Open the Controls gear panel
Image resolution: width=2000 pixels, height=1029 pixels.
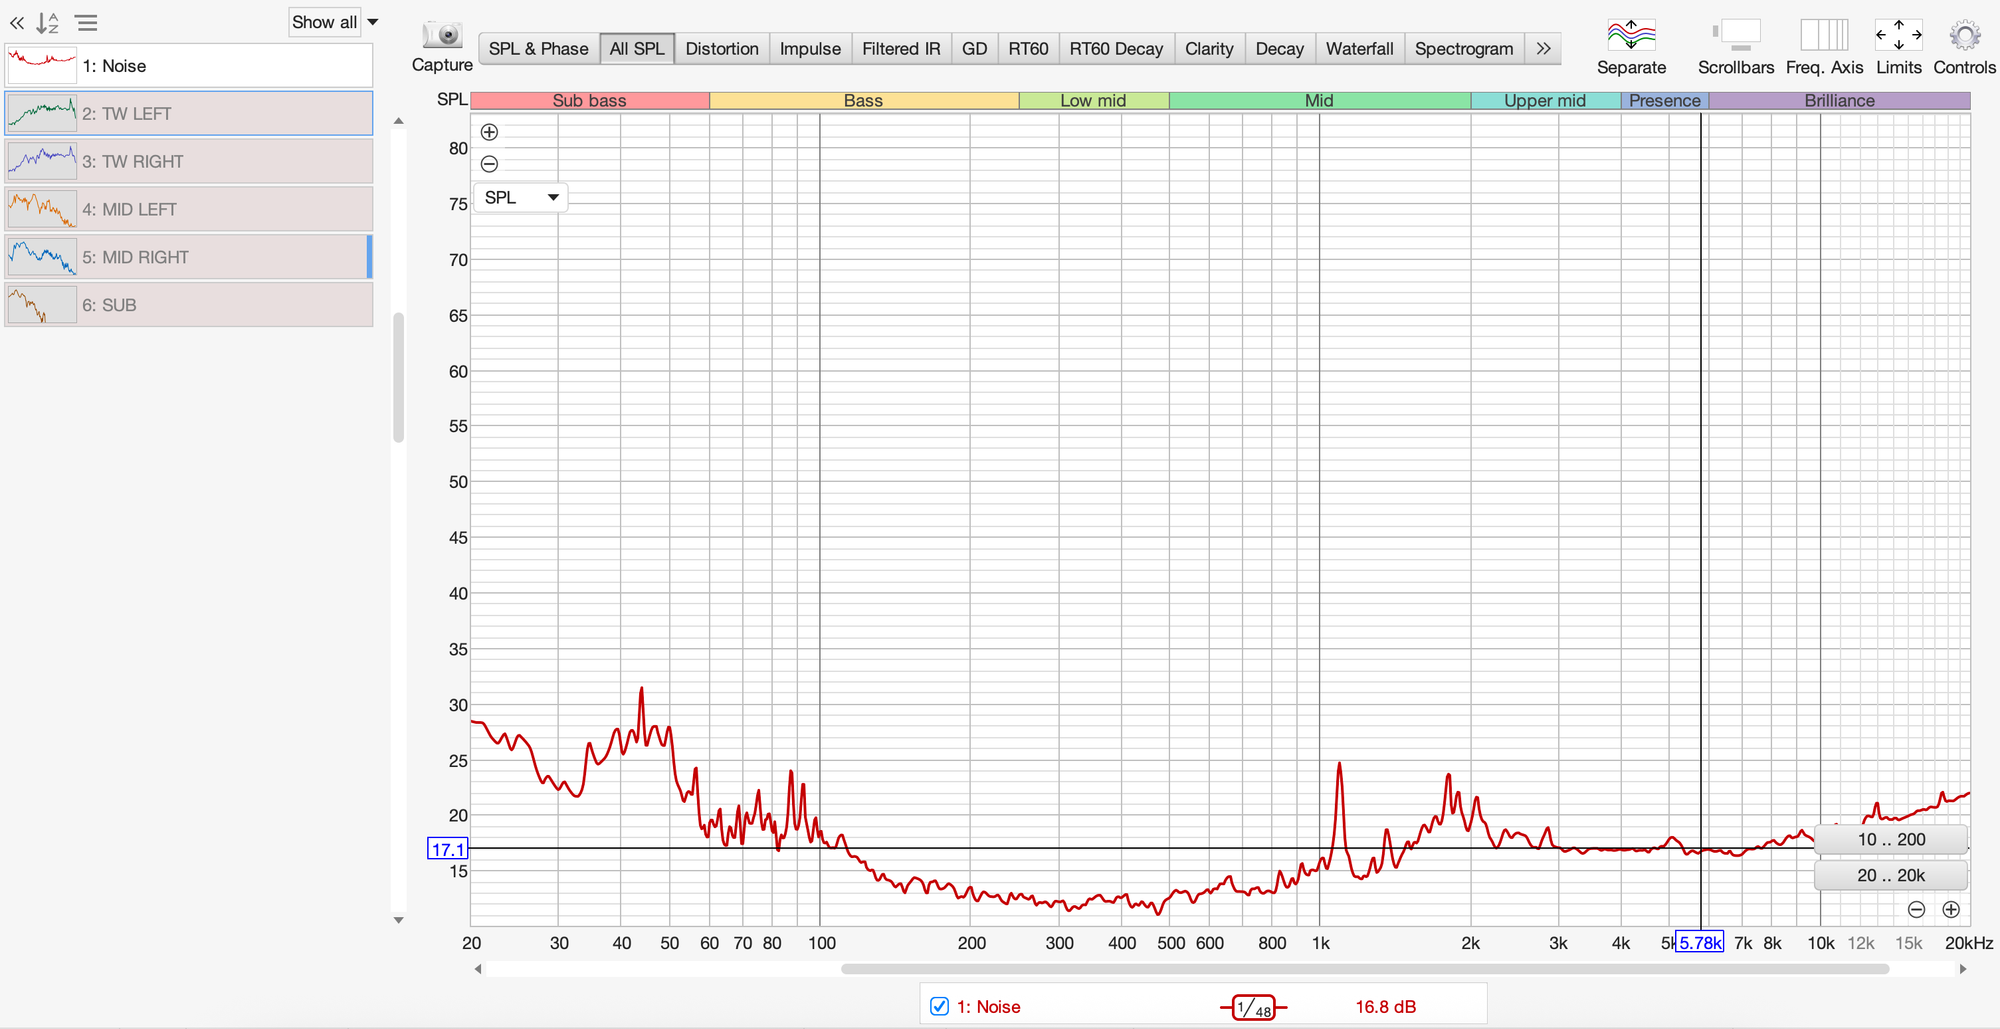(x=1964, y=36)
